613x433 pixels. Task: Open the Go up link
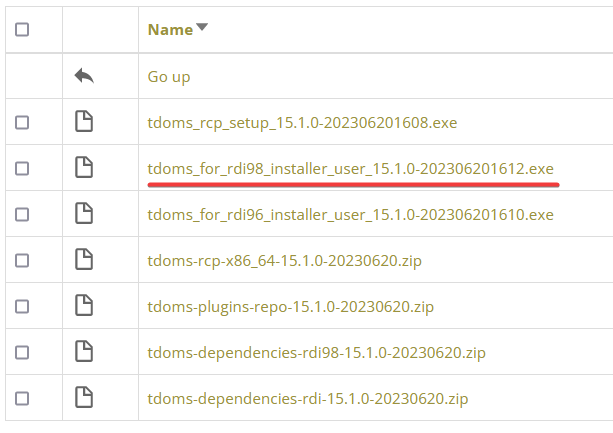168,76
